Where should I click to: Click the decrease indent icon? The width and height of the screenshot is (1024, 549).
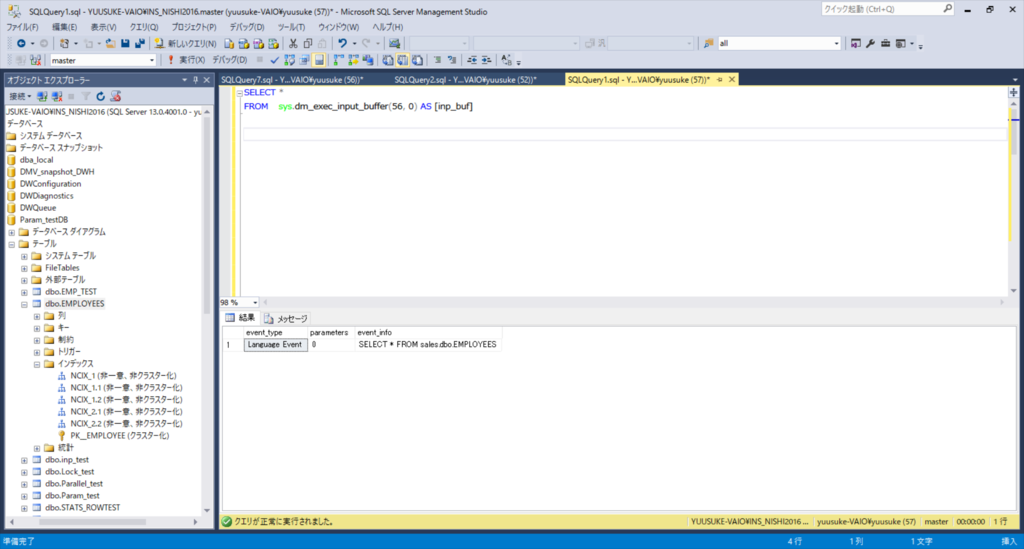472,60
